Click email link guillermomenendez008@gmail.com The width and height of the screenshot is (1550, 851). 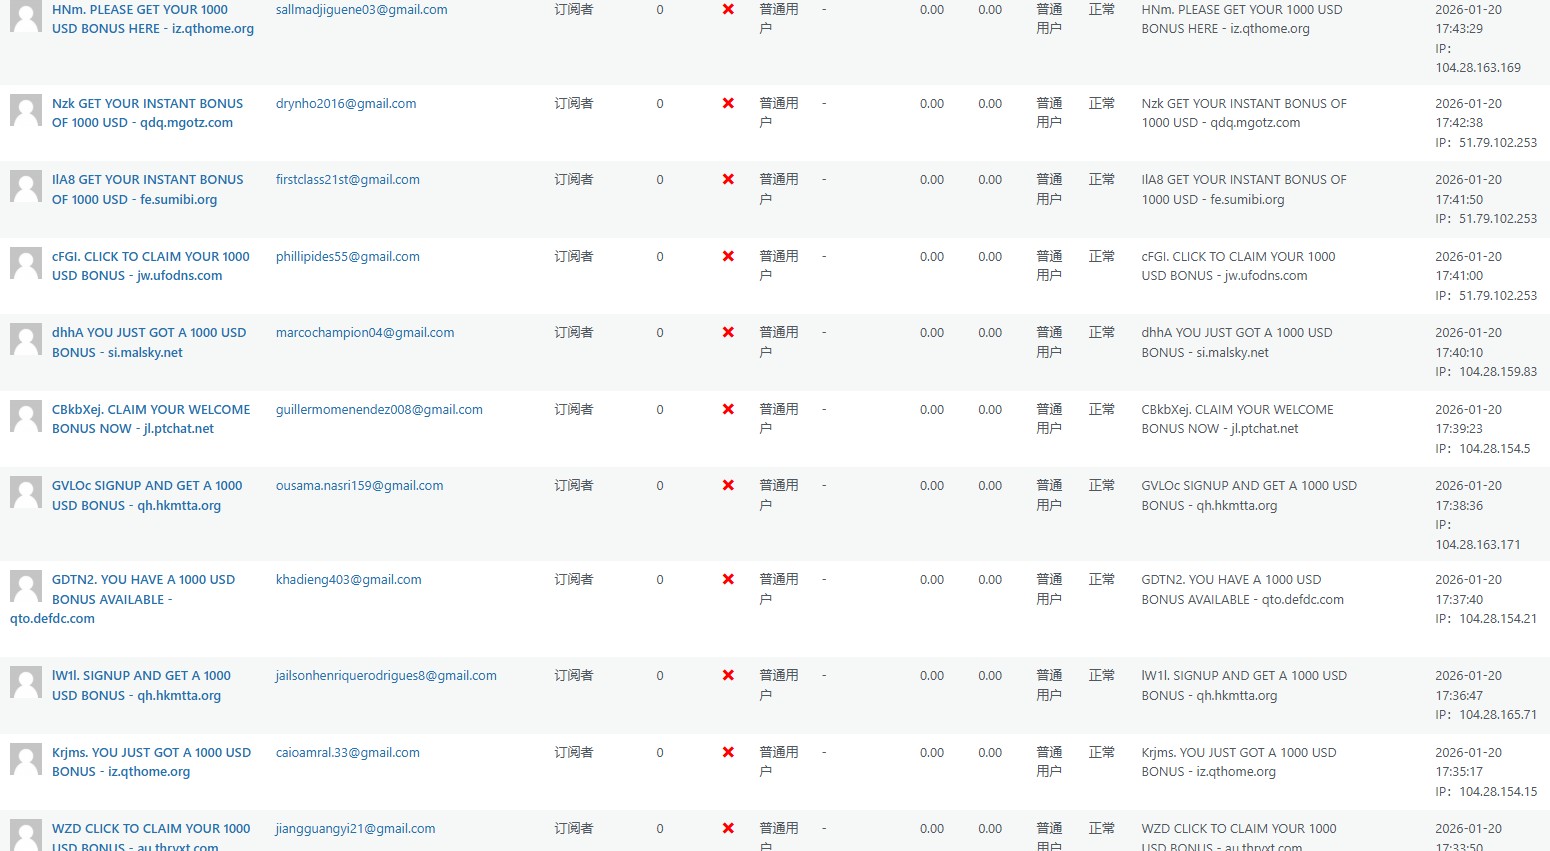tap(379, 410)
